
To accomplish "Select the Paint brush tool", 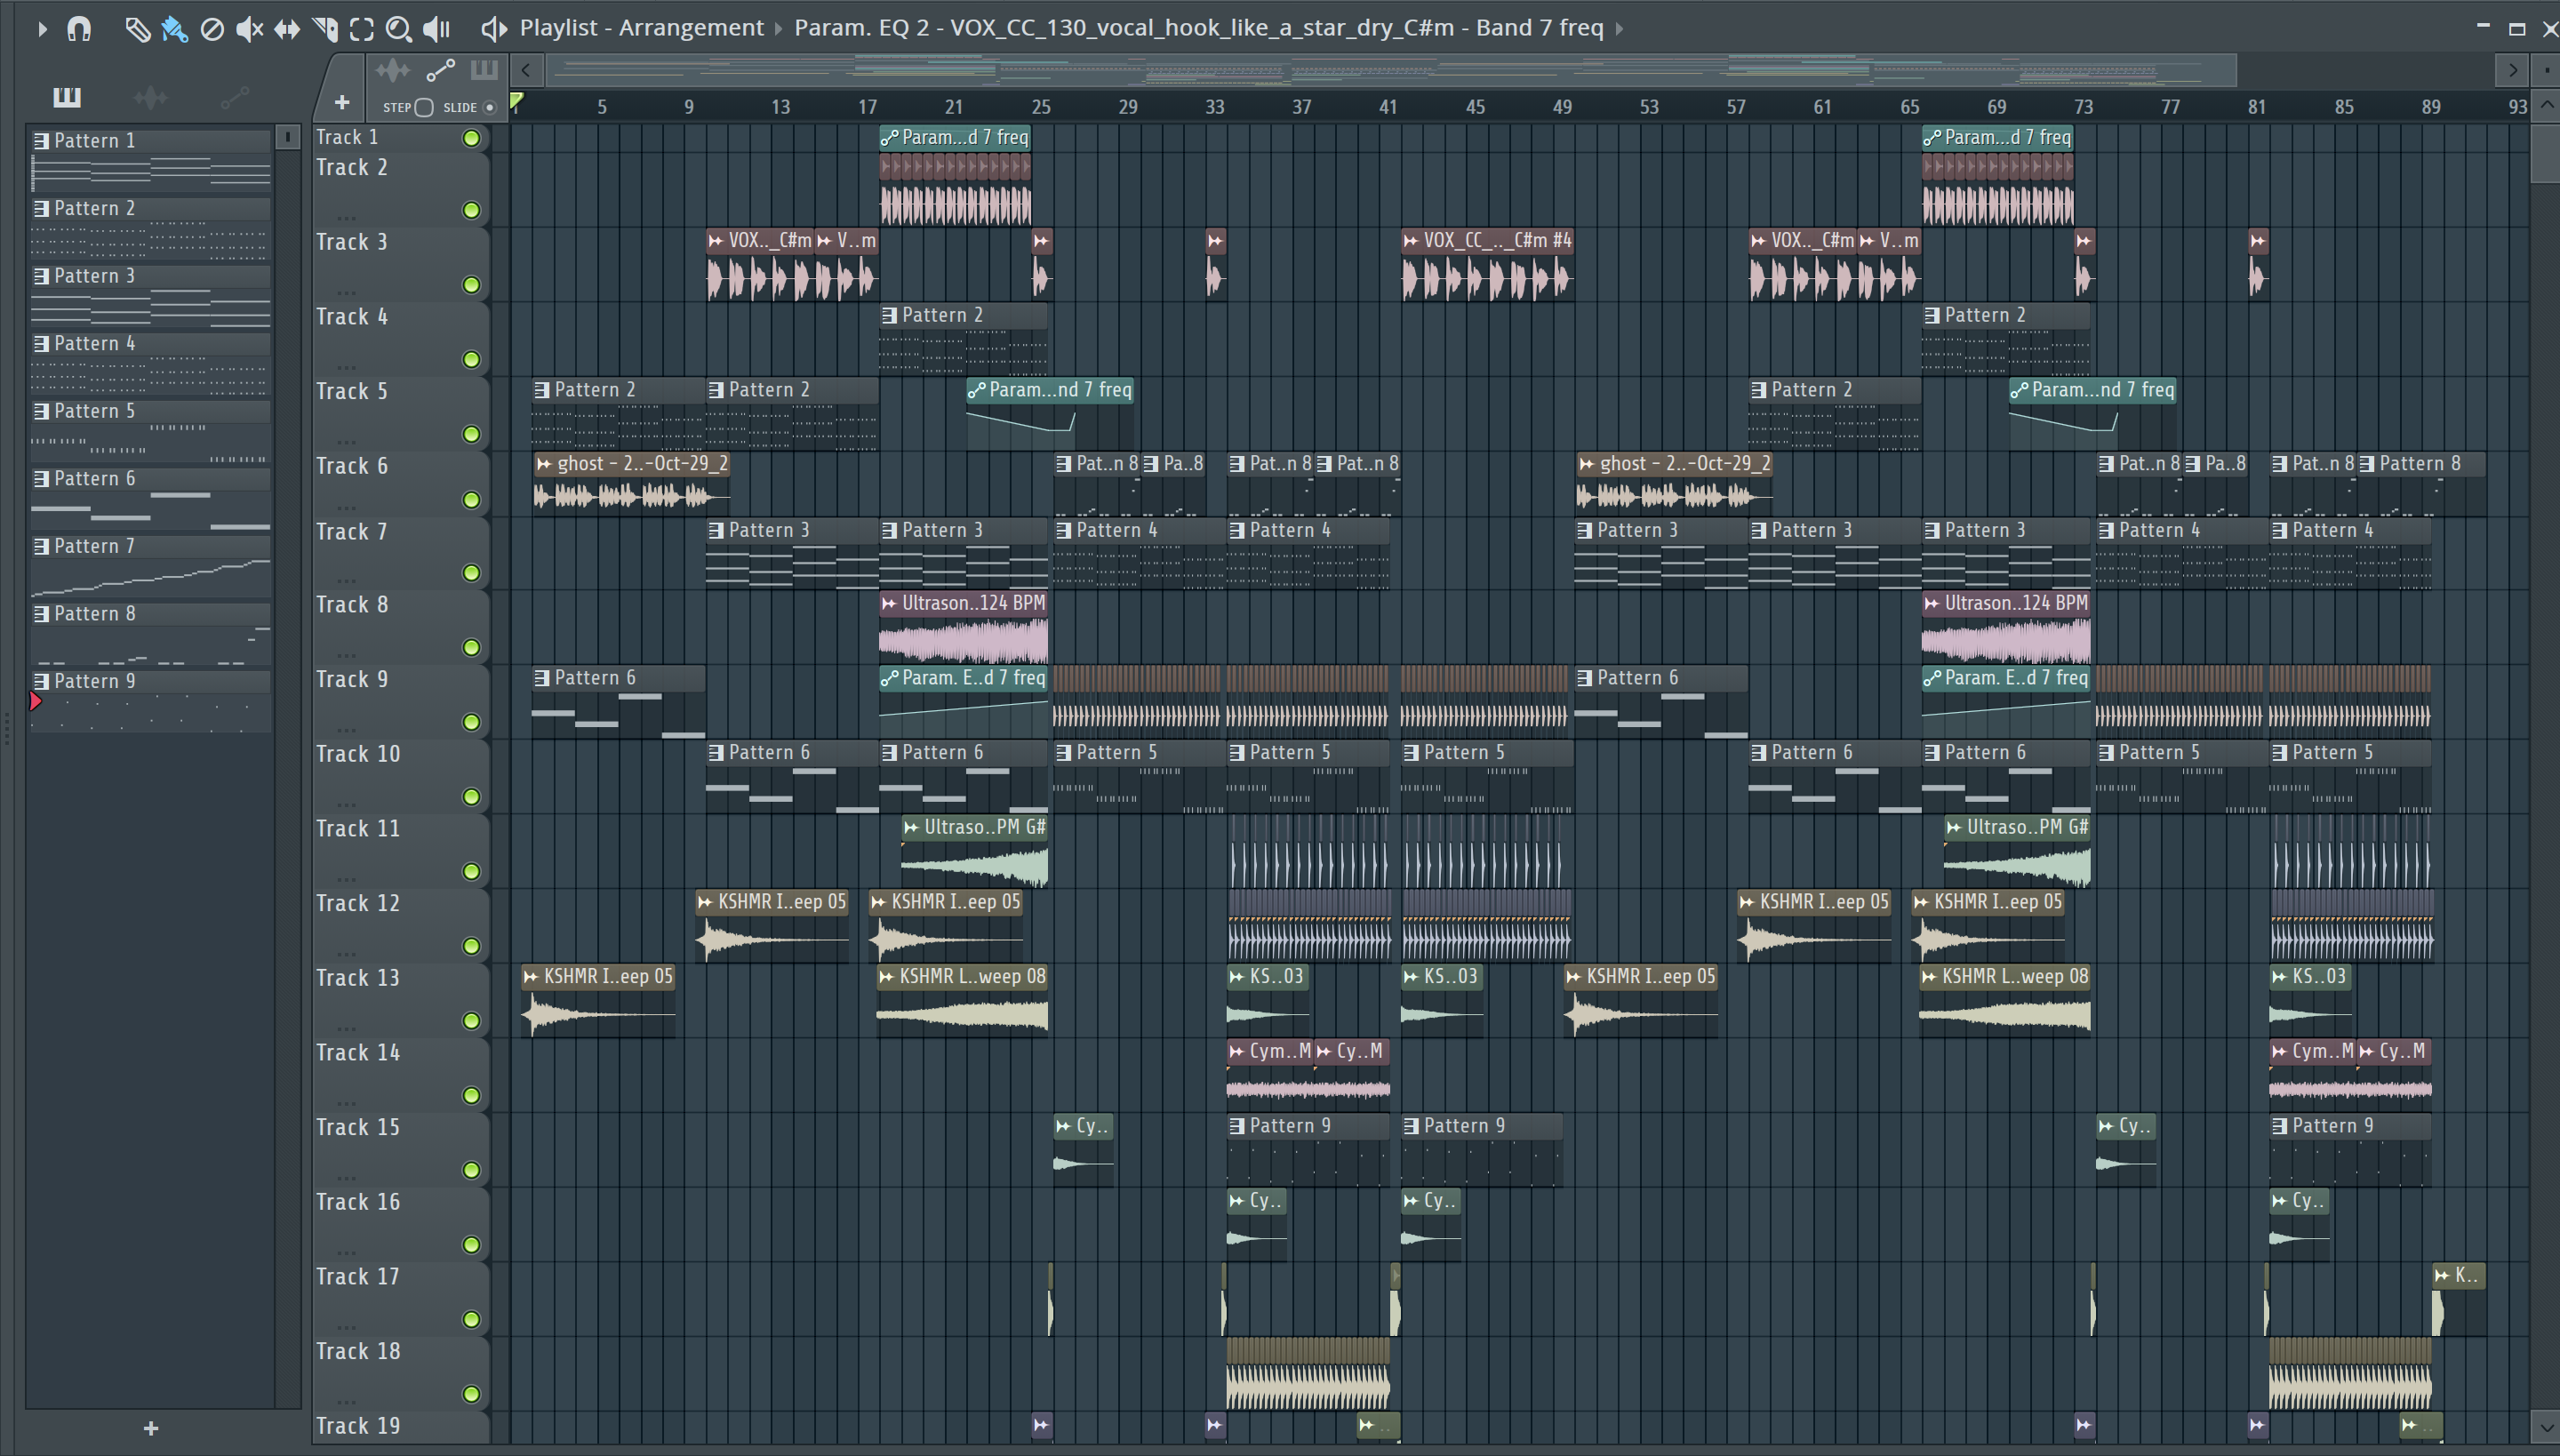I will (x=174, y=29).
